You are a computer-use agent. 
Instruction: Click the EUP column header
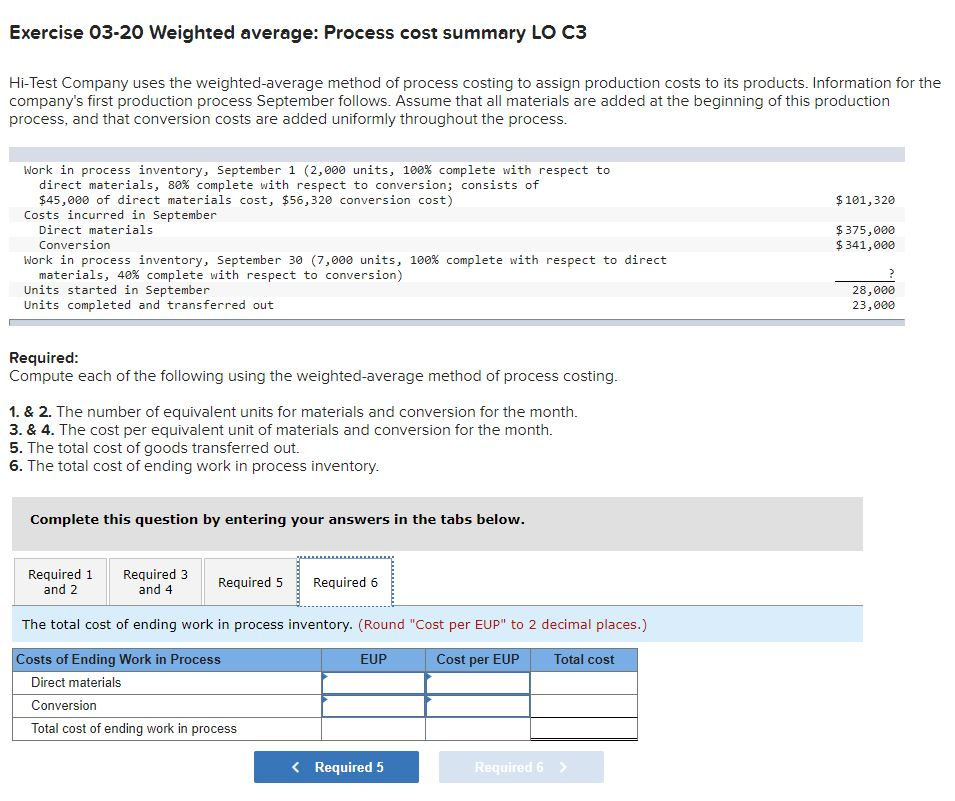pyautogui.click(x=372, y=660)
